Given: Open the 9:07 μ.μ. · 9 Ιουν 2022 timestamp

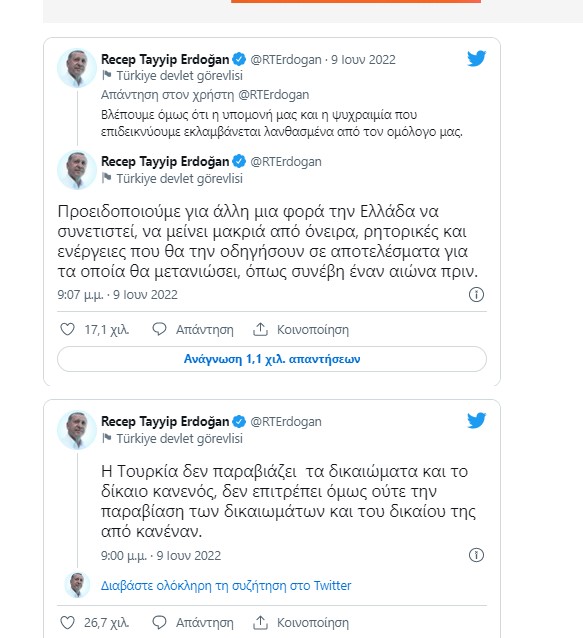Looking at the screenshot, I should (118, 295).
